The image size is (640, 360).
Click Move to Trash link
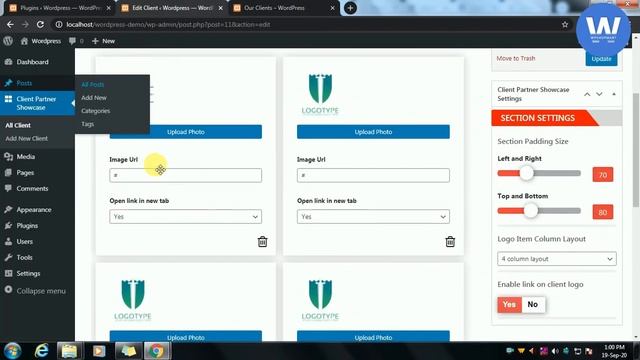516,58
